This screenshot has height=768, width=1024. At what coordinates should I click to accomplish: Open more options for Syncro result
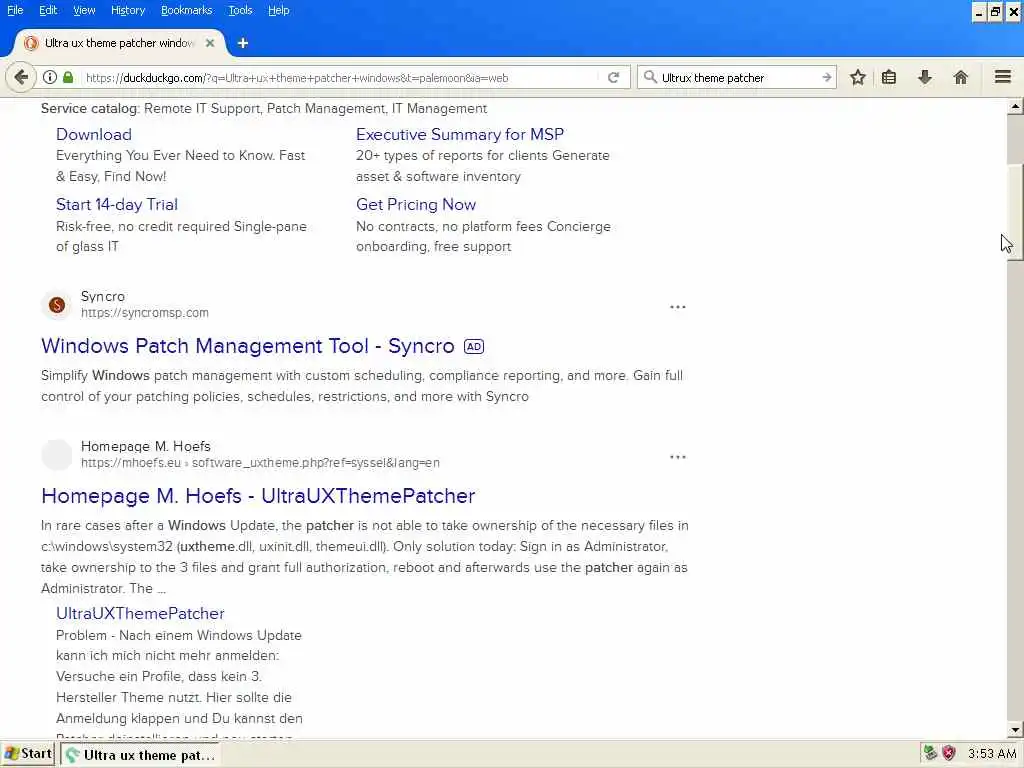point(678,307)
